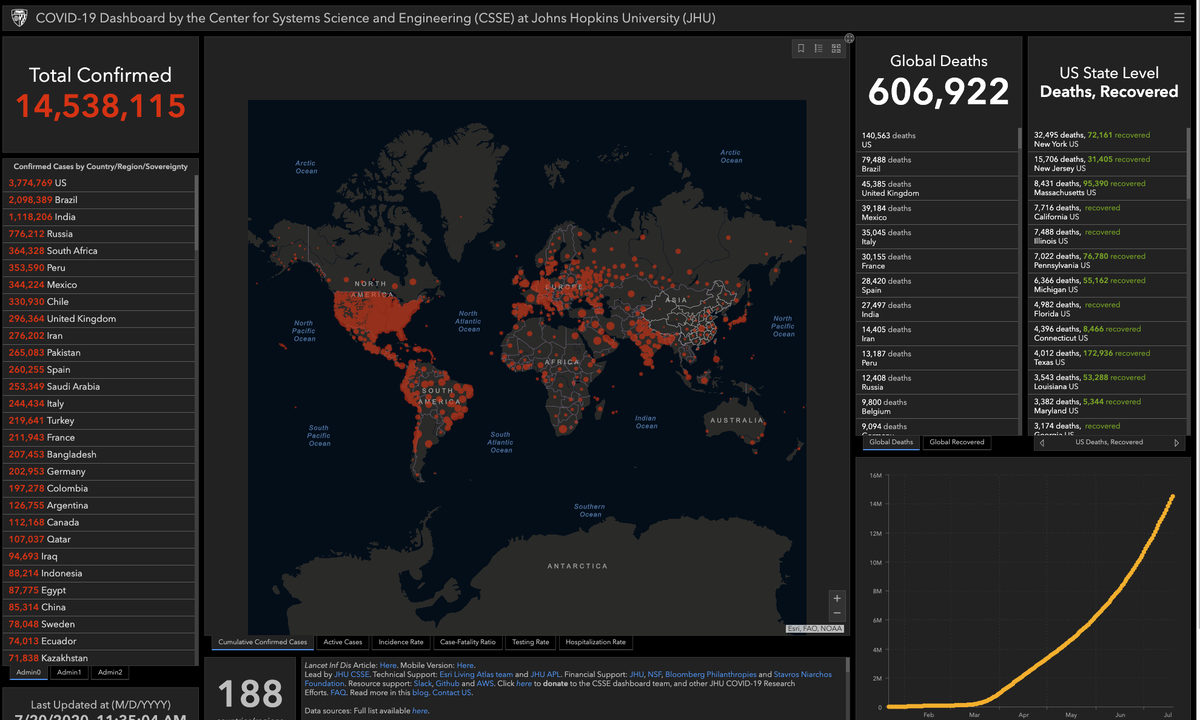Click the Total Confirmed 14,538,115 figure
This screenshot has width=1200, height=720.
100,106
